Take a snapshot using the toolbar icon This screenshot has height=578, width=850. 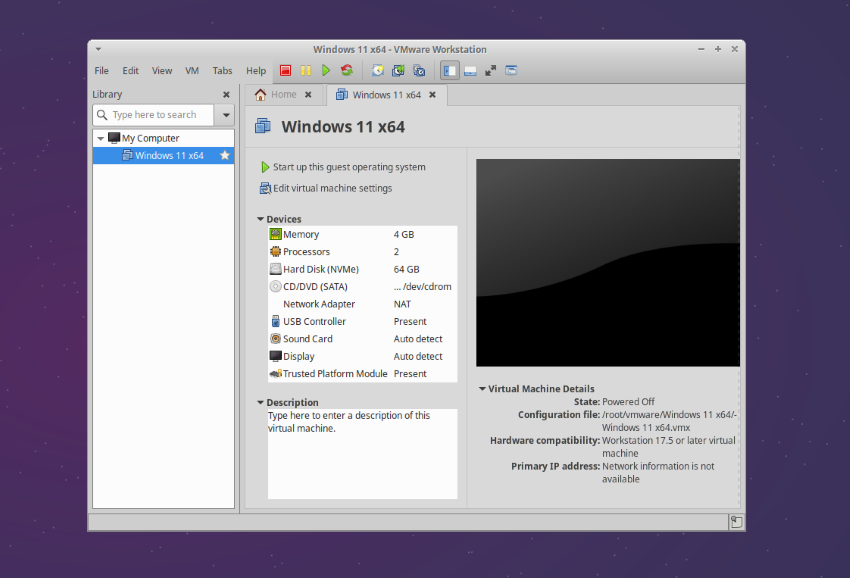(x=377, y=71)
